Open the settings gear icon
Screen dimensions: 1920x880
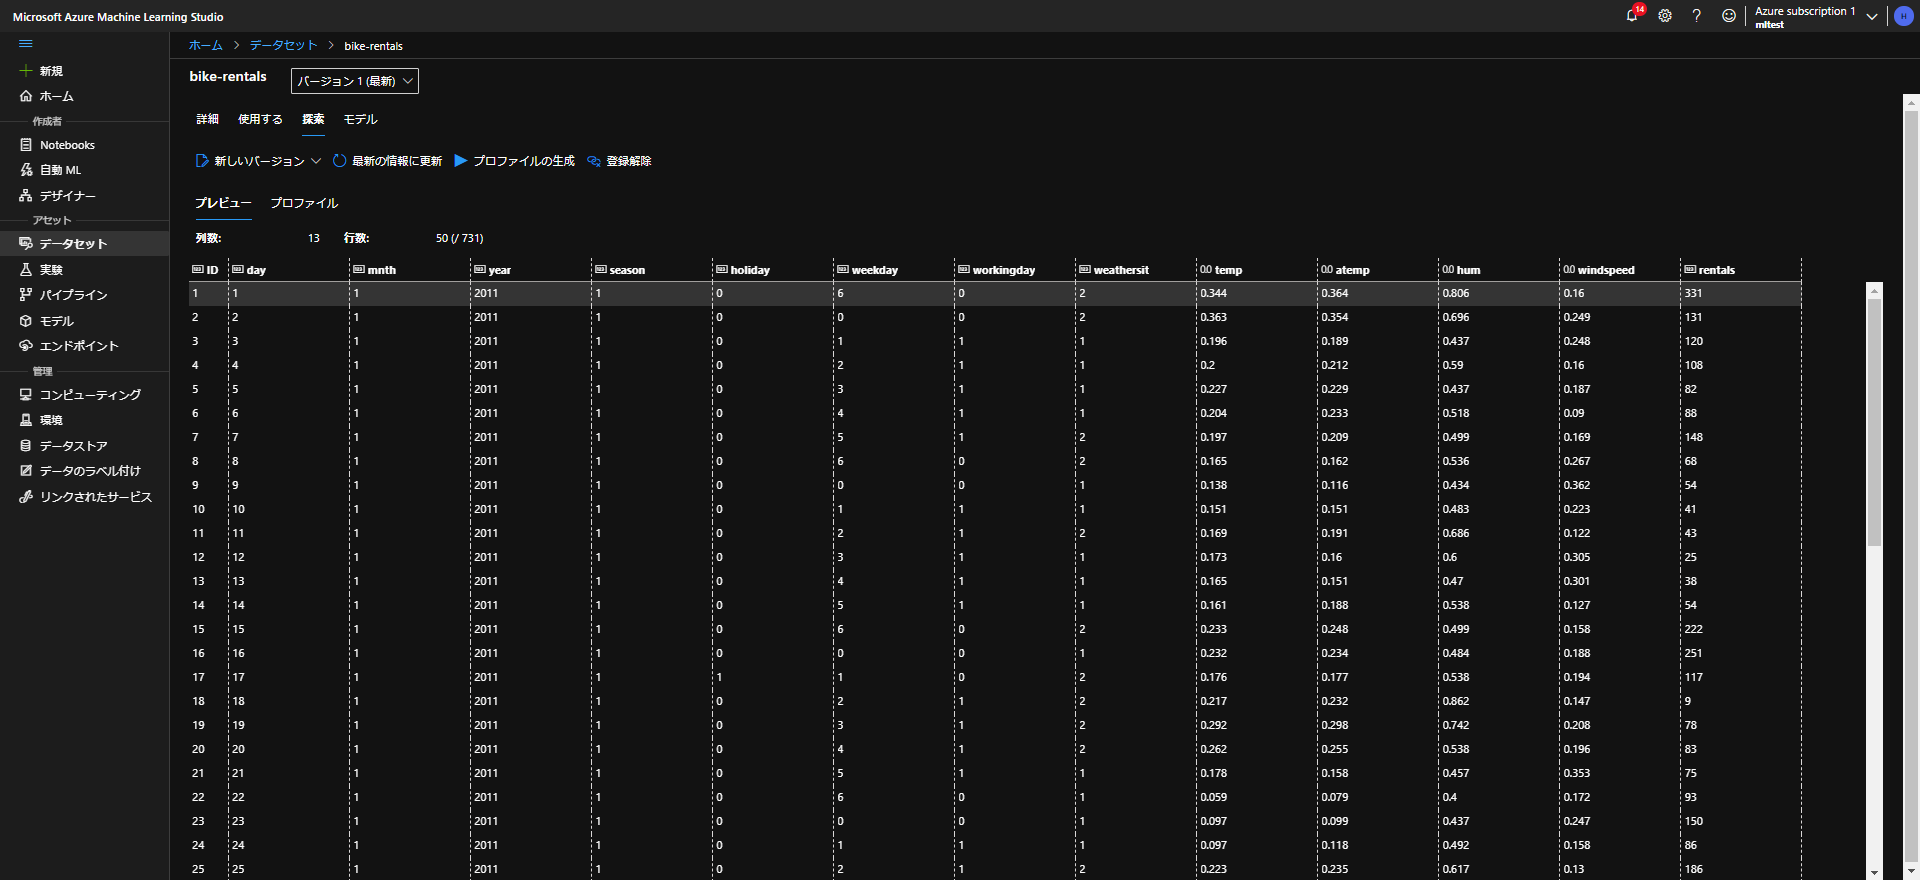coord(1665,16)
